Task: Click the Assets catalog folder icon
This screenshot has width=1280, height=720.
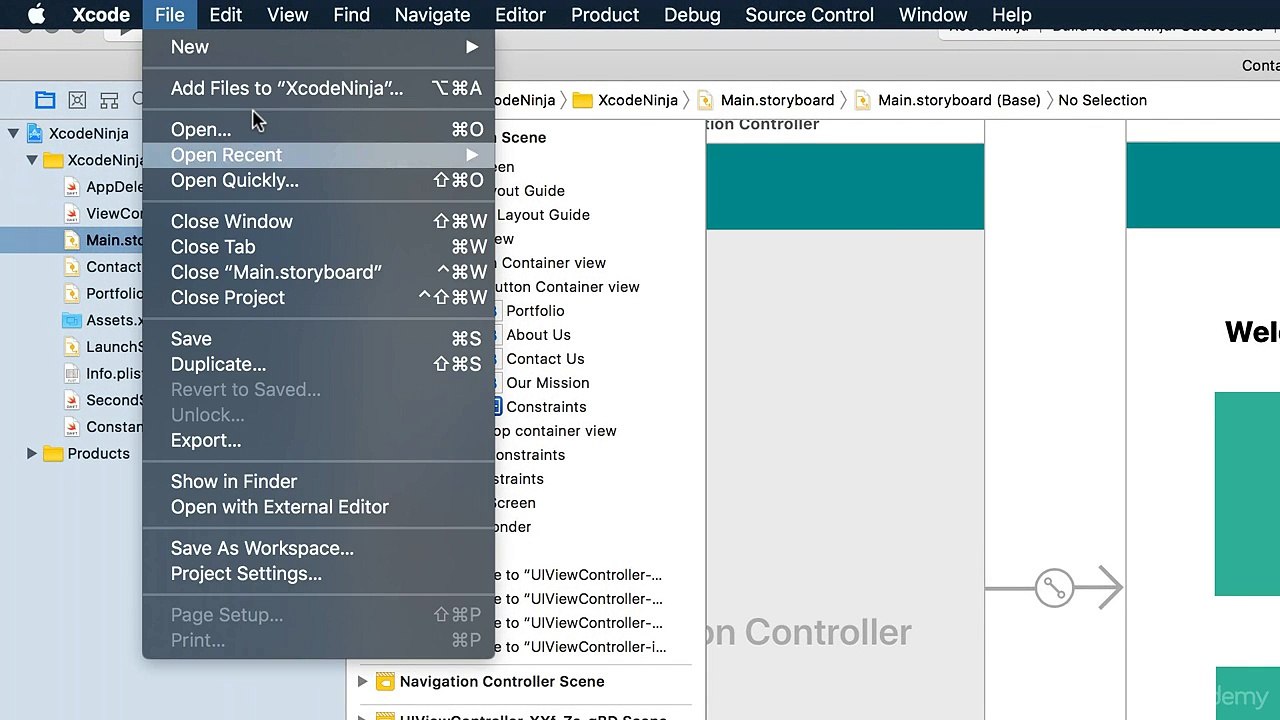Action: tap(71, 320)
